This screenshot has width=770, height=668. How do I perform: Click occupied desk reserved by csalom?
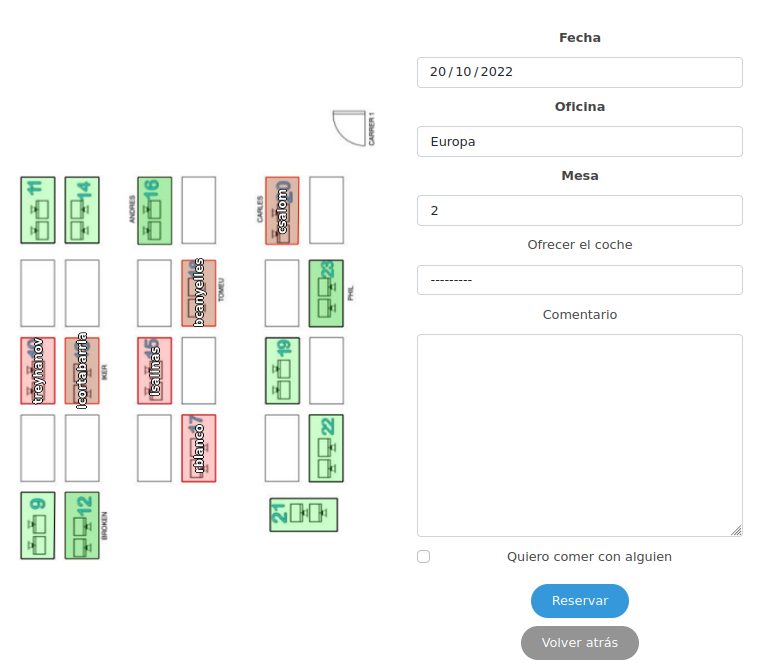click(282, 210)
